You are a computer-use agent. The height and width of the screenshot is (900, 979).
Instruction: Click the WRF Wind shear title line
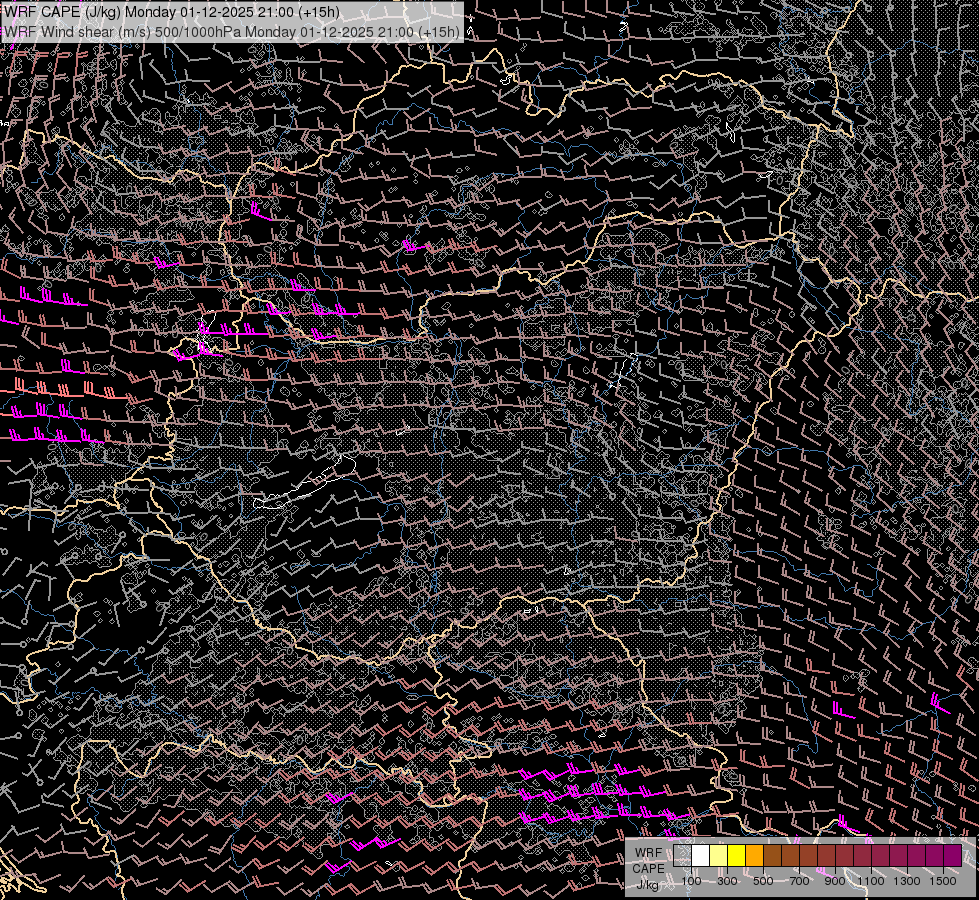click(x=232, y=31)
